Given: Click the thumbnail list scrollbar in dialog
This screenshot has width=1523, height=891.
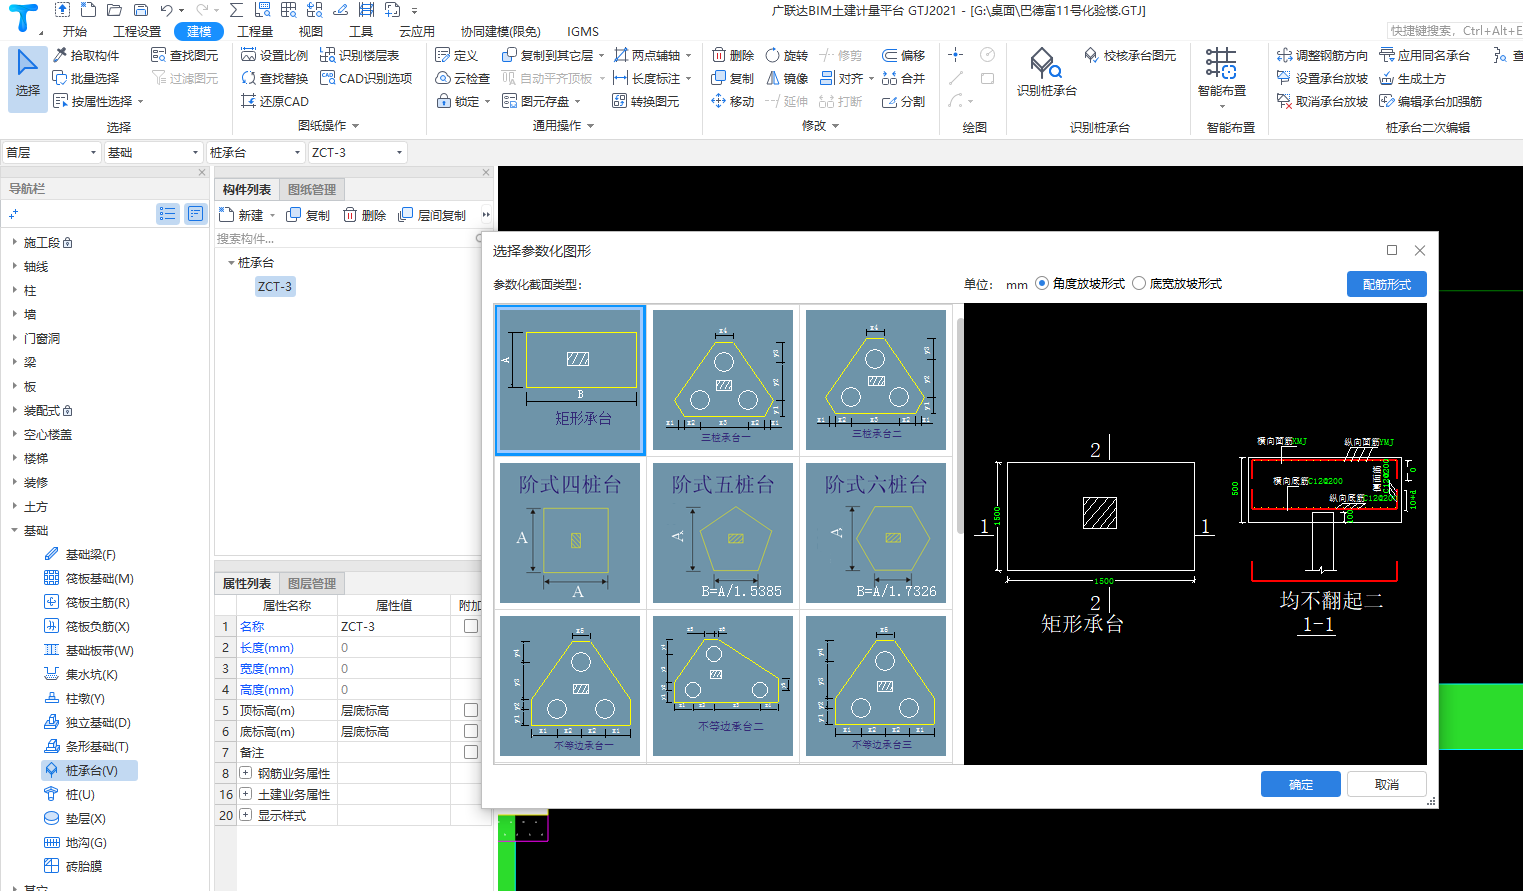Looking at the screenshot, I should [x=960, y=425].
